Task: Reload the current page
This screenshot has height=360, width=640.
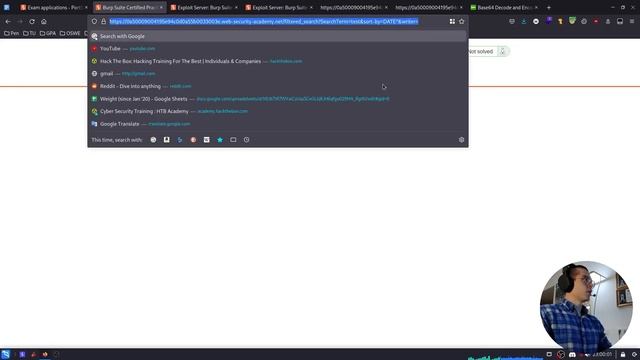Action: tap(32, 21)
